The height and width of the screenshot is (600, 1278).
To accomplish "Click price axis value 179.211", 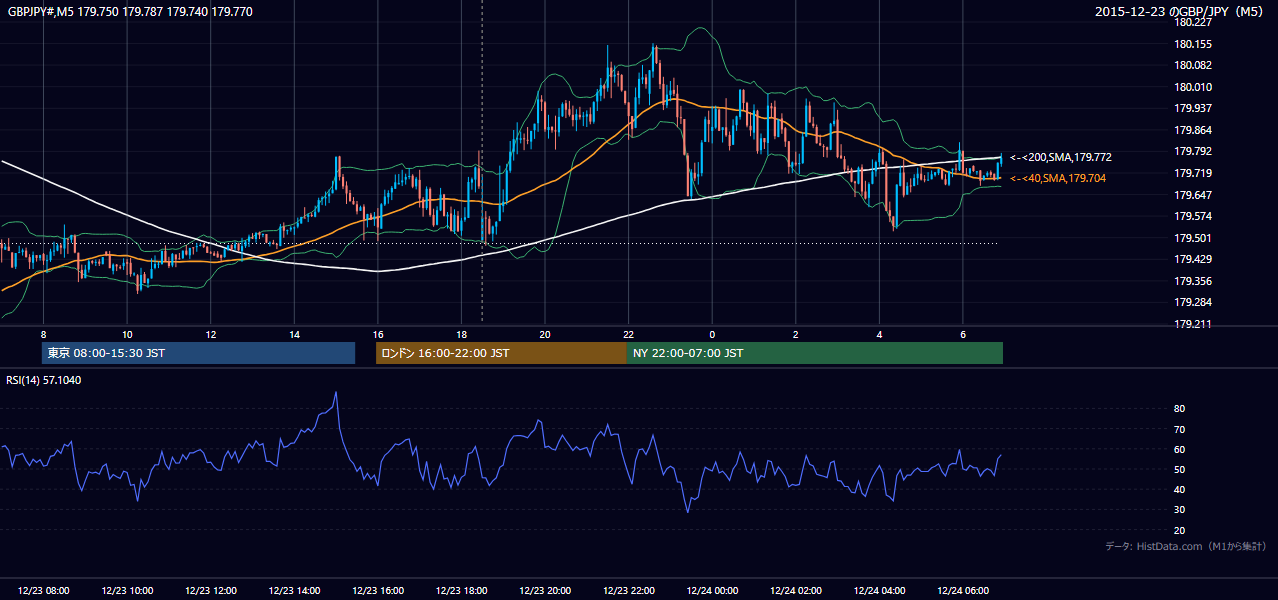I will point(1193,324).
